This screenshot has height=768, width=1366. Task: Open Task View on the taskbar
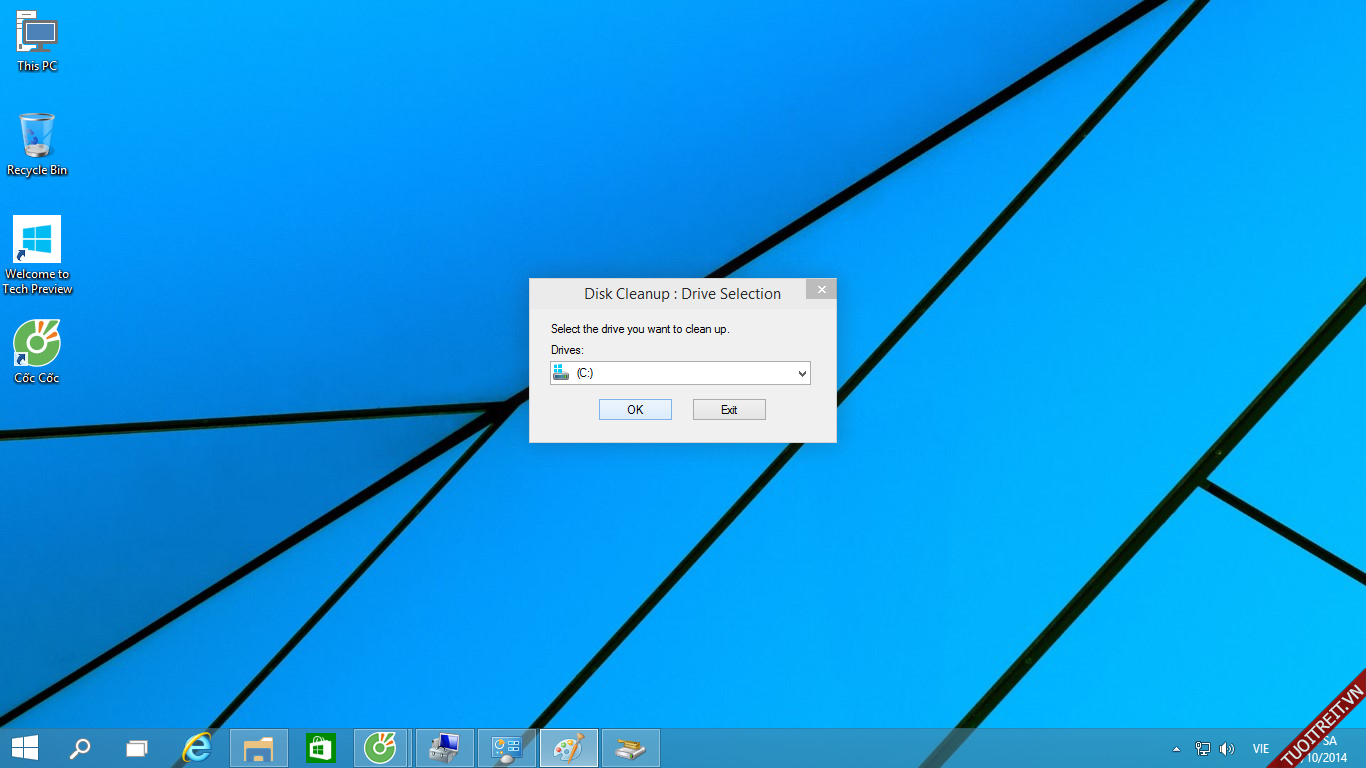[137, 748]
